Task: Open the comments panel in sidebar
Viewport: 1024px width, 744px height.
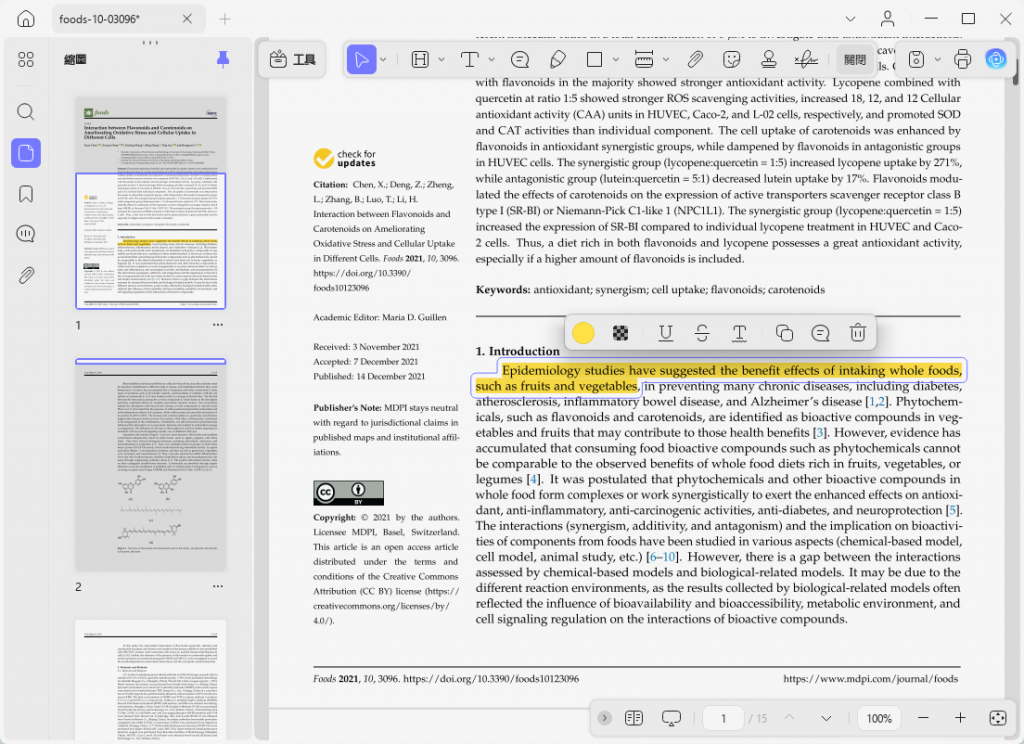Action: click(25, 233)
